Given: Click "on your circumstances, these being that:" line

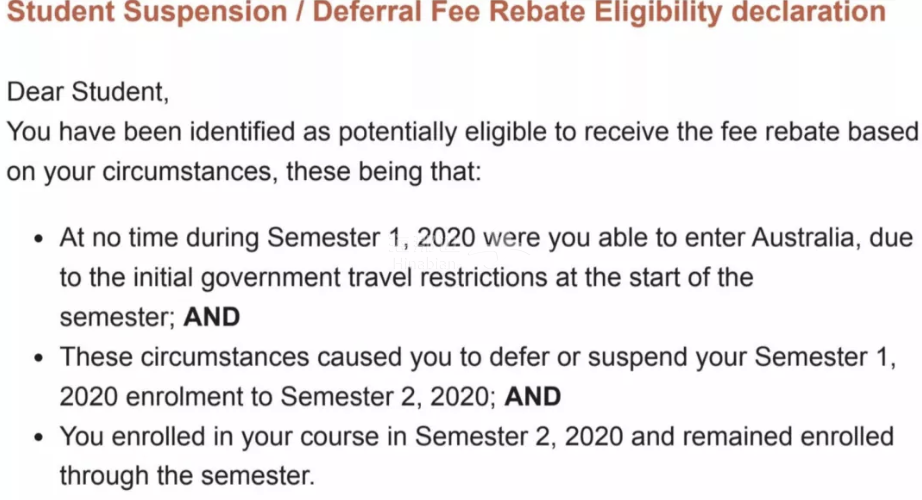Looking at the screenshot, I should point(244,170).
